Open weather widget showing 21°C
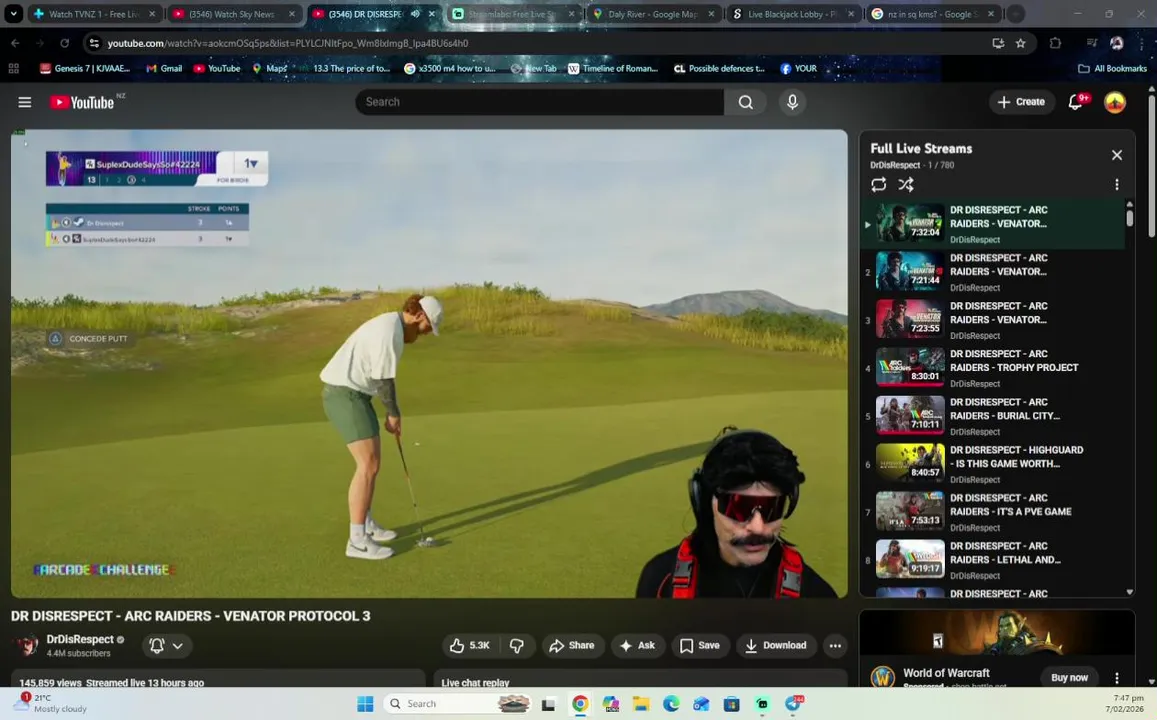The height and width of the screenshot is (720, 1157). pyautogui.click(x=52, y=703)
